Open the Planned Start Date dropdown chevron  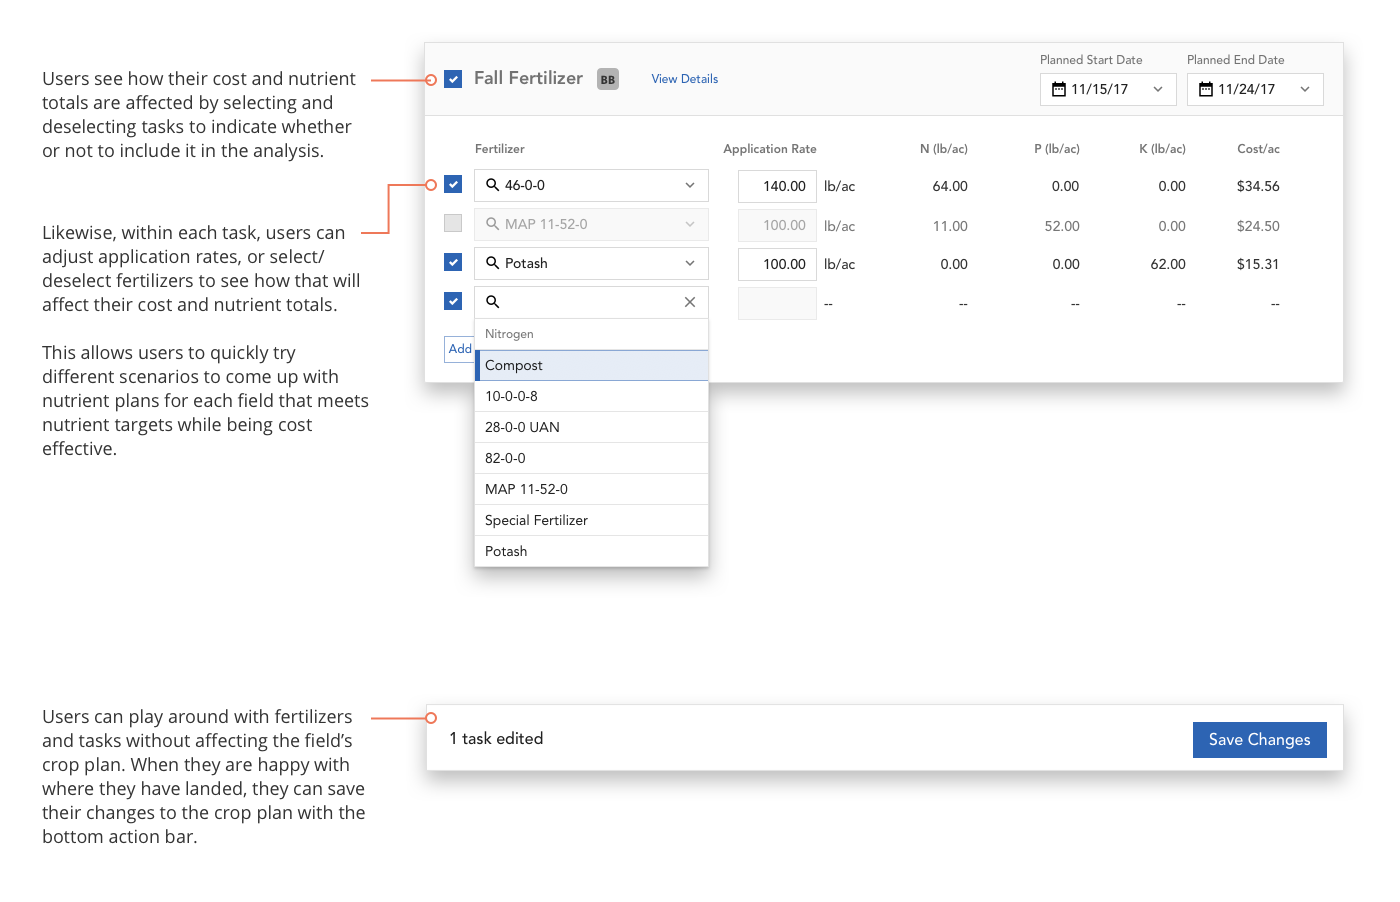(1158, 89)
